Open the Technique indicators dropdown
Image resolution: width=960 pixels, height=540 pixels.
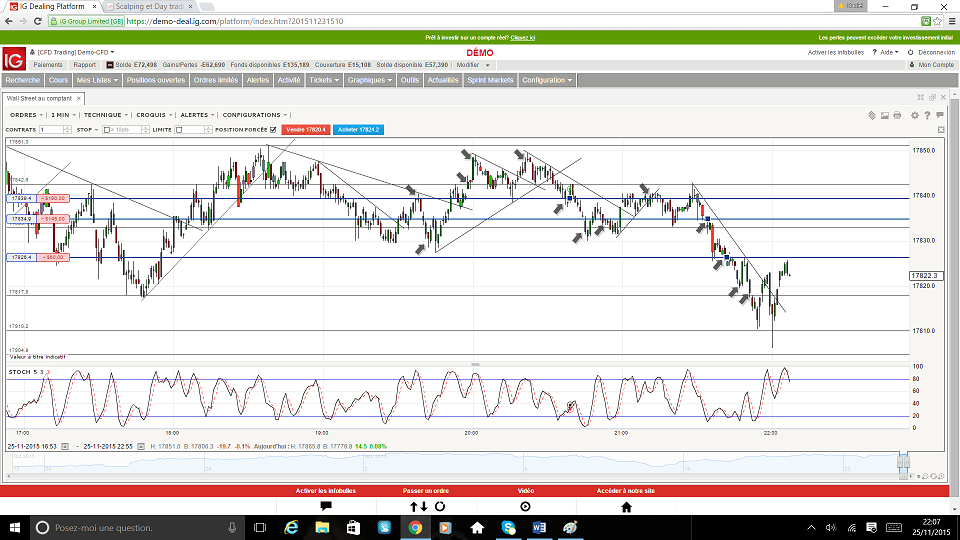click(x=104, y=115)
